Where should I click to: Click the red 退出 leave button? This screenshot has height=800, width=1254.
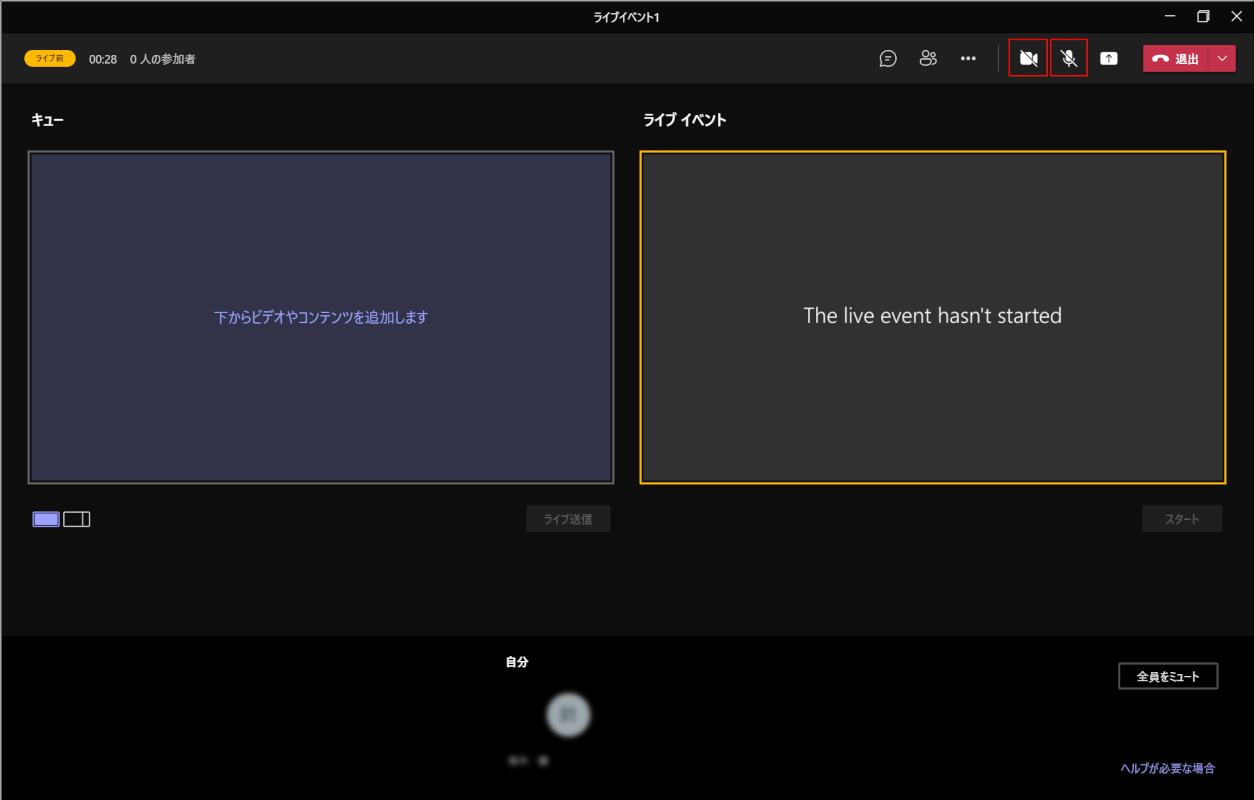click(x=1175, y=59)
